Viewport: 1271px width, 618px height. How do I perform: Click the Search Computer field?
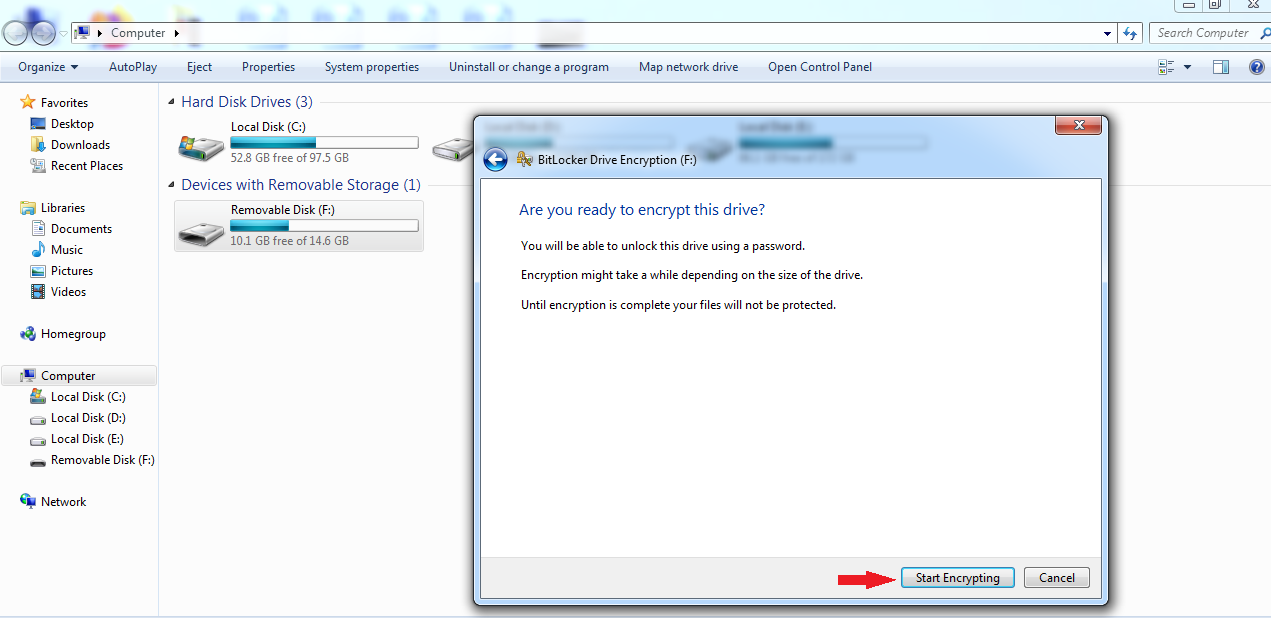click(x=1203, y=33)
